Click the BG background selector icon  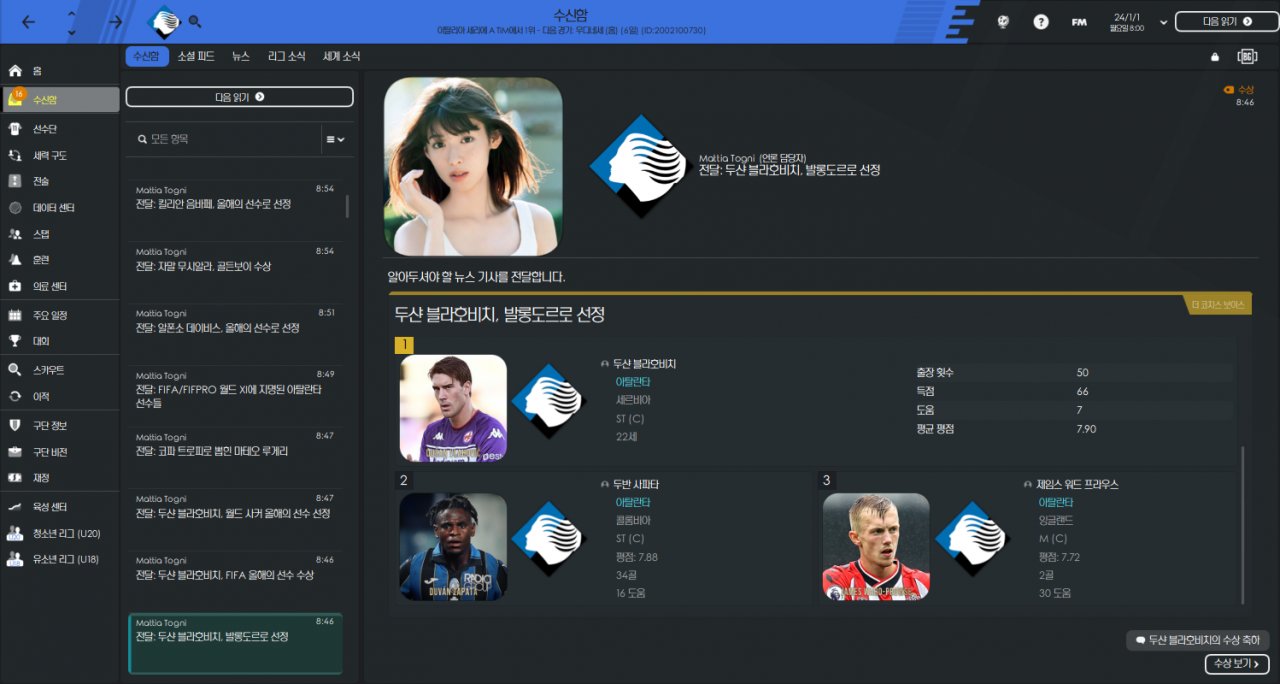(1247, 57)
